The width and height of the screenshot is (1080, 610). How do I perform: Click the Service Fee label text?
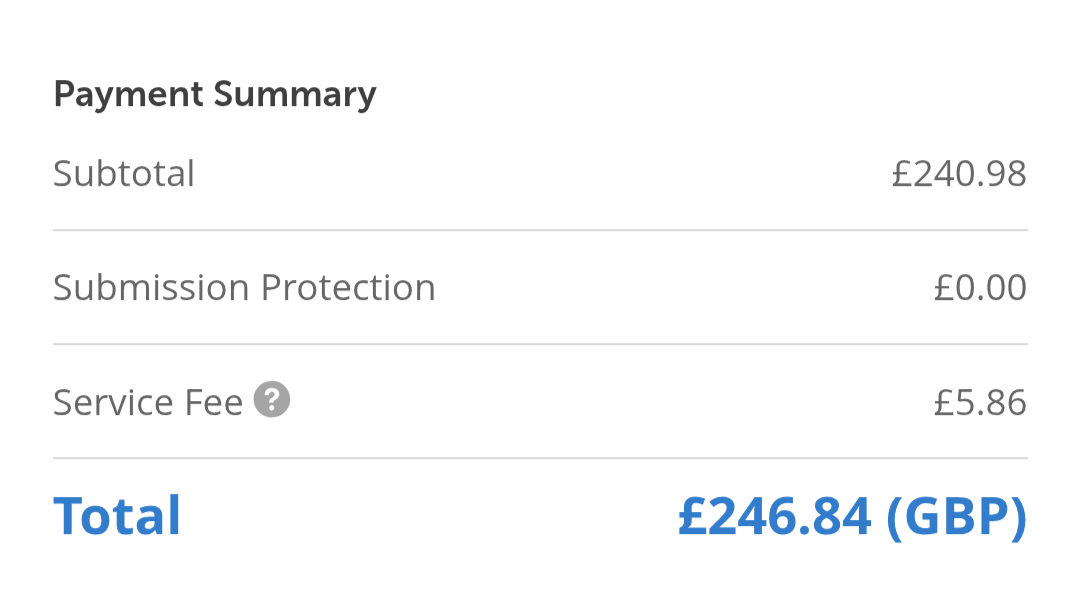tap(148, 402)
